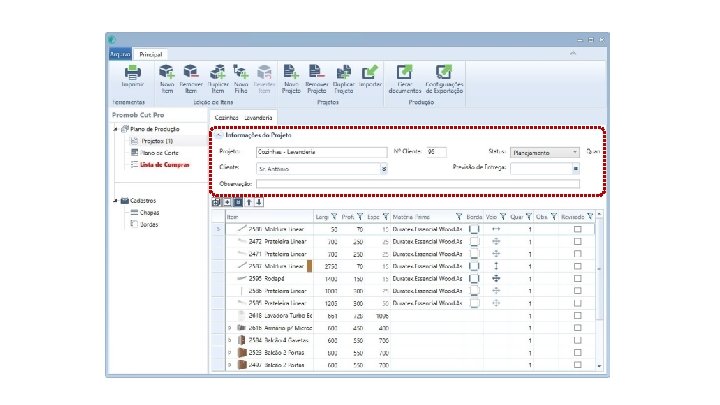Open Bordas under Cadastros

coord(149,225)
